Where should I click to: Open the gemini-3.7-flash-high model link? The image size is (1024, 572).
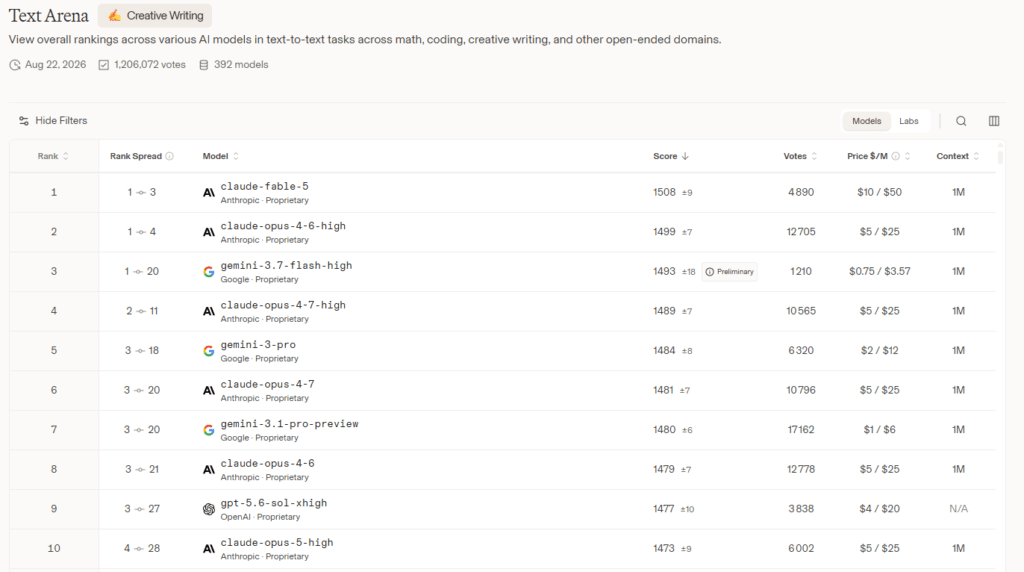286,266
